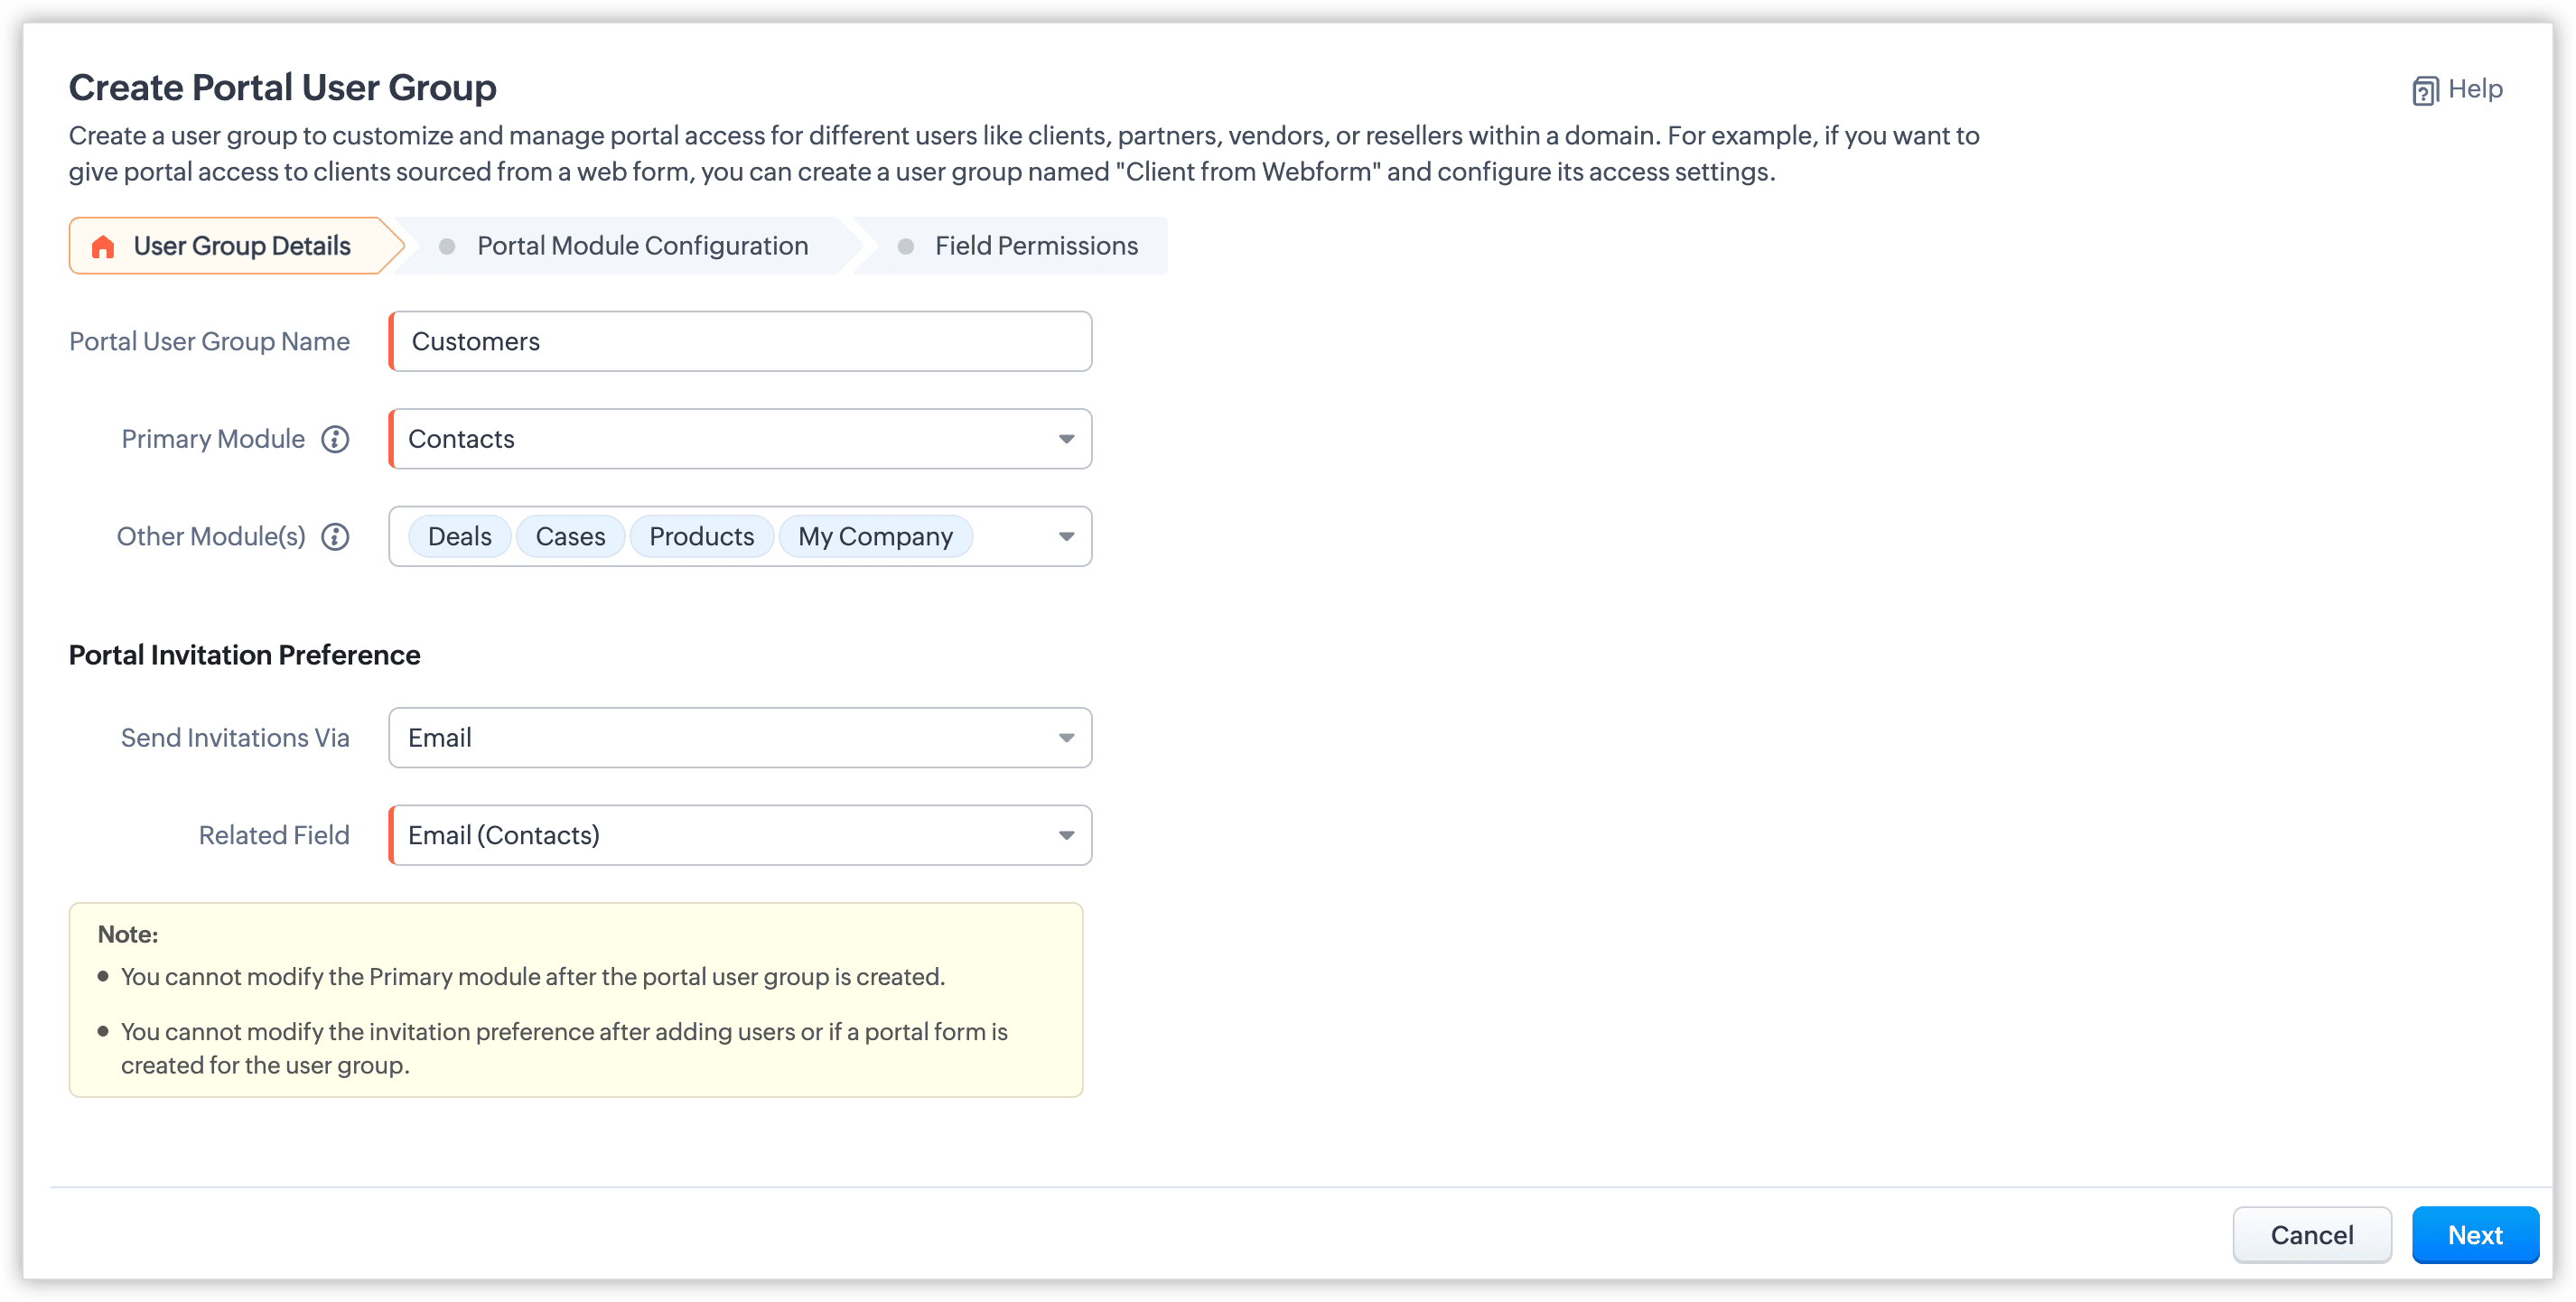Image resolution: width=2576 pixels, height=1302 pixels.
Task: Expand the Send Invitations Via dropdown
Action: click(x=1066, y=738)
